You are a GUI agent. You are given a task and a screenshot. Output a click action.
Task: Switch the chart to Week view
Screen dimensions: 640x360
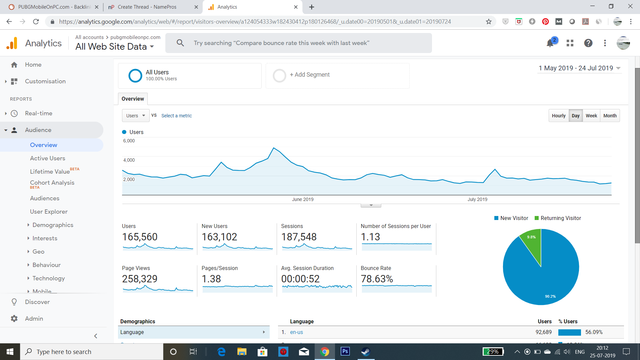click(x=591, y=116)
